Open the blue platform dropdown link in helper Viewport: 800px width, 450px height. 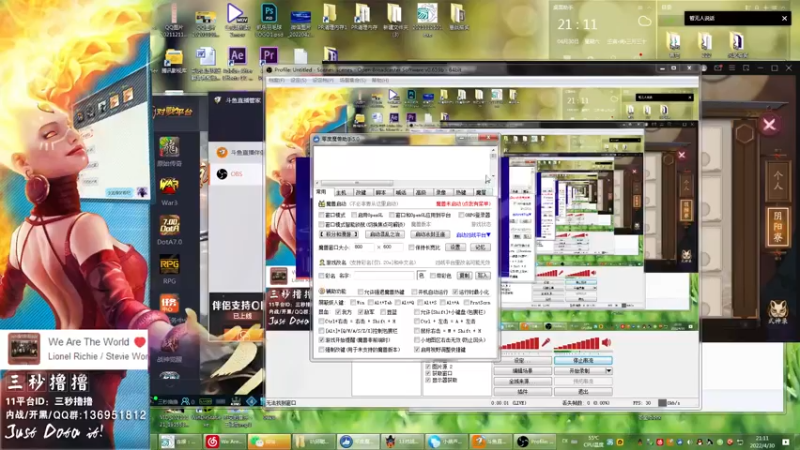[473, 235]
